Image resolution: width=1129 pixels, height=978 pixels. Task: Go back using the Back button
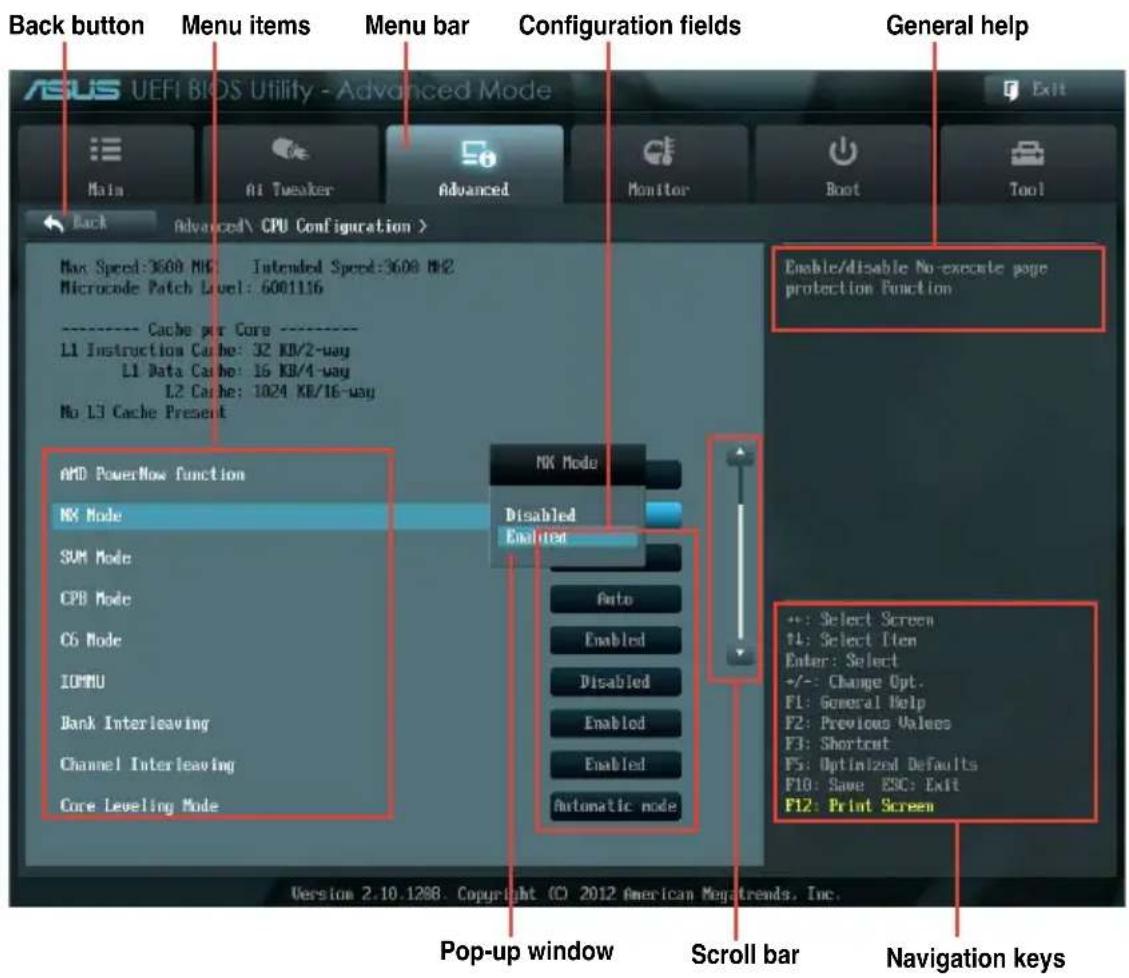pyautogui.click(x=90, y=223)
